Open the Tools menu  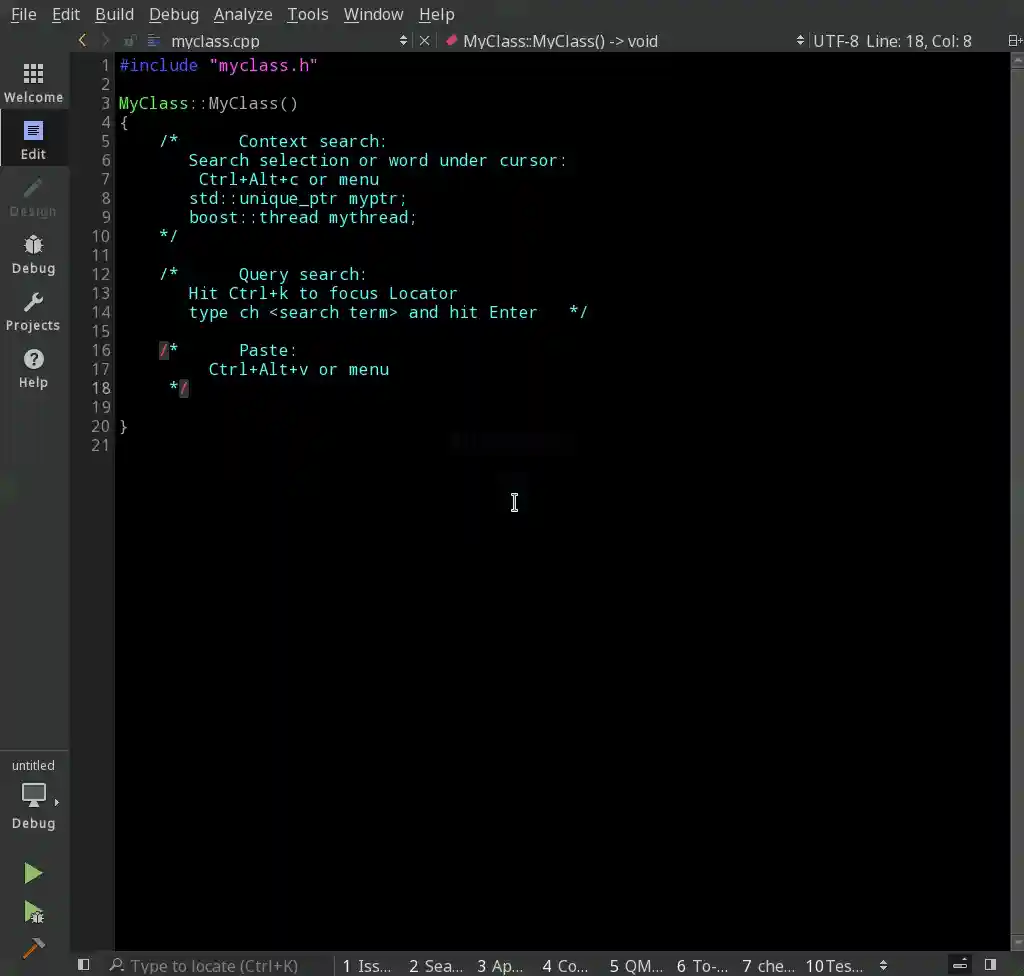307,14
